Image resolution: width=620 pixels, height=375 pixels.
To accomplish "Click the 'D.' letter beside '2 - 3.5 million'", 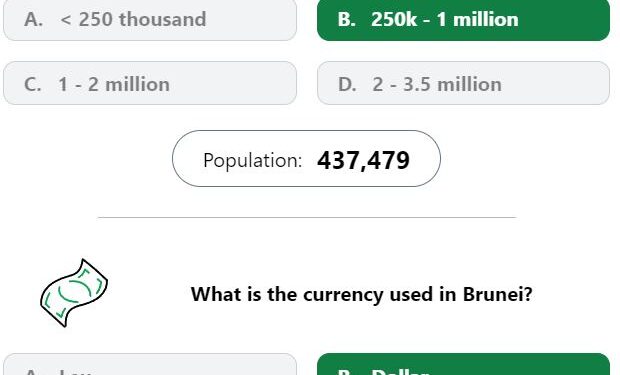I will pos(347,84).
